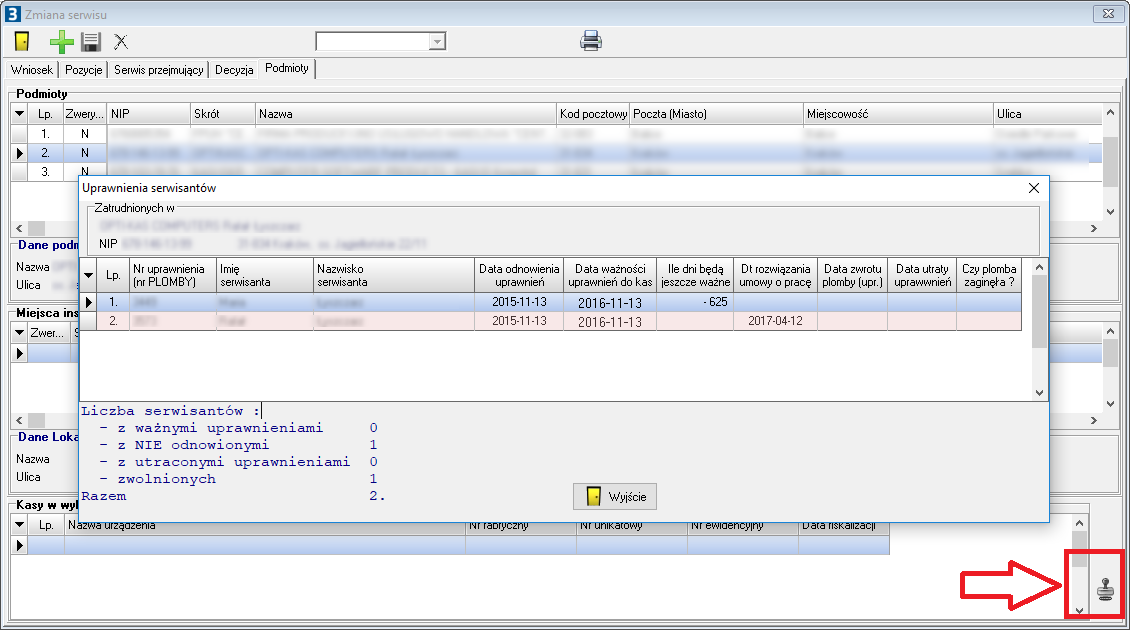Click Nazwisko serwisanta column header
1130x630 pixels.
393,275
